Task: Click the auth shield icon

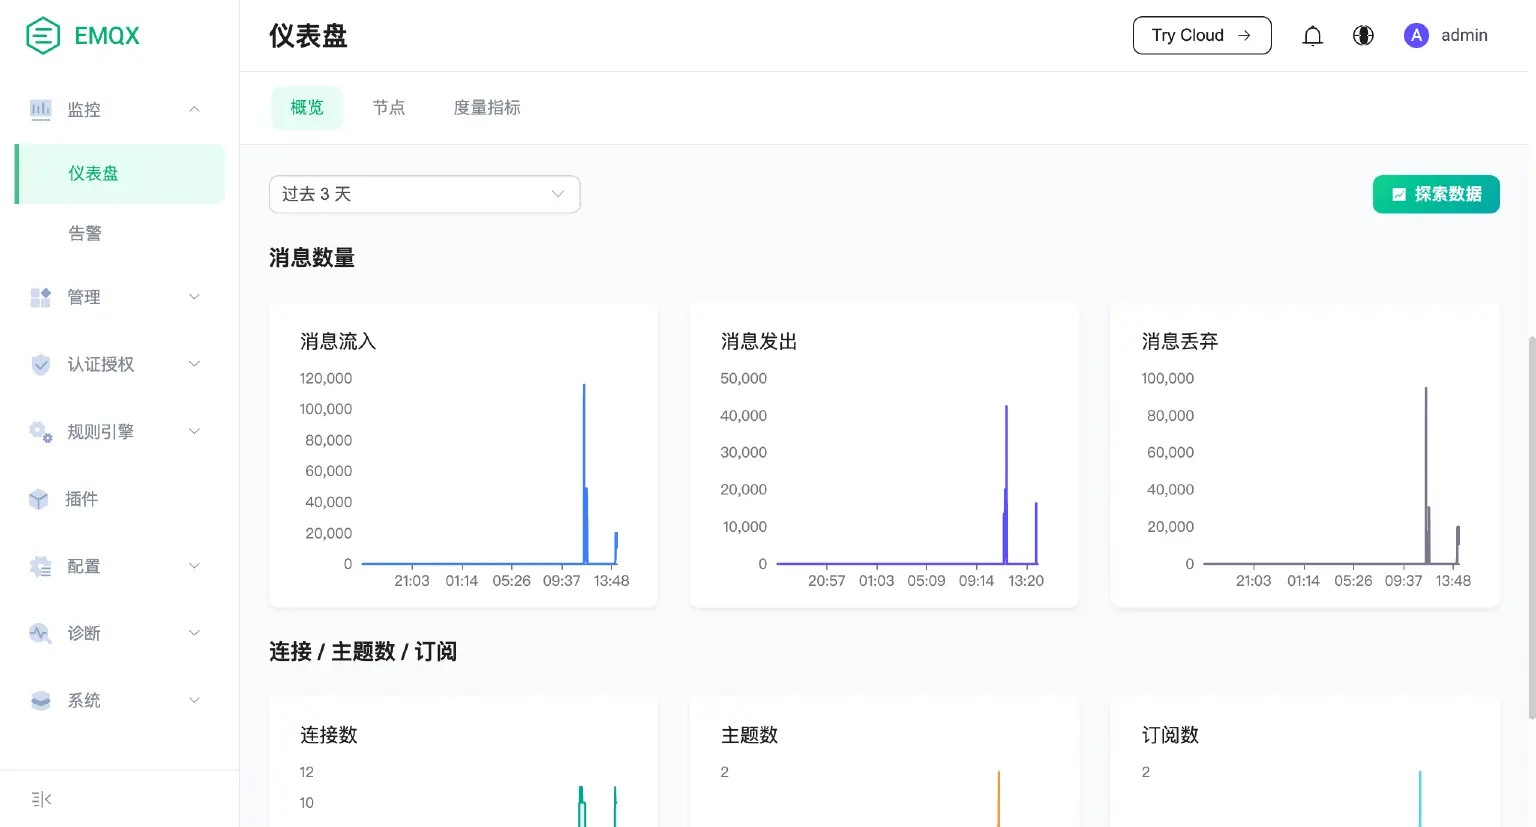Action: tap(40, 365)
